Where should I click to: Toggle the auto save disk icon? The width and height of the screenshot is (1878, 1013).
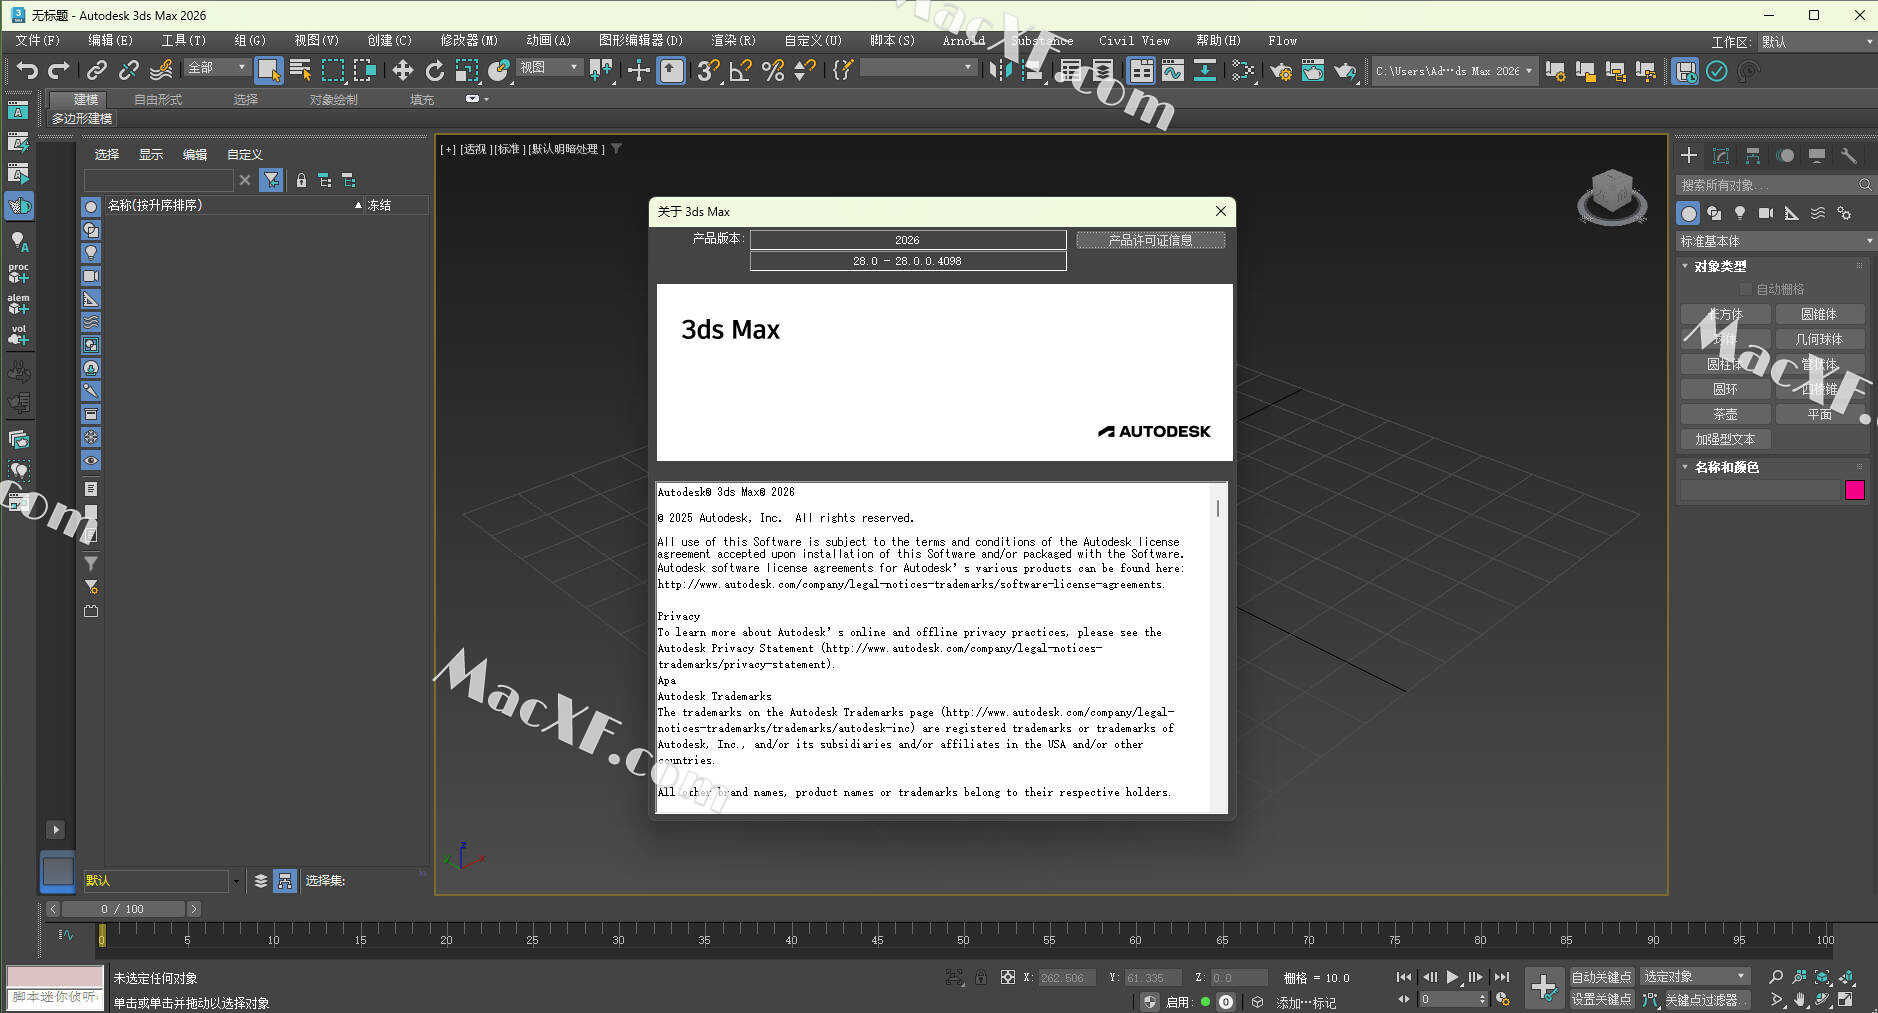tap(1685, 71)
